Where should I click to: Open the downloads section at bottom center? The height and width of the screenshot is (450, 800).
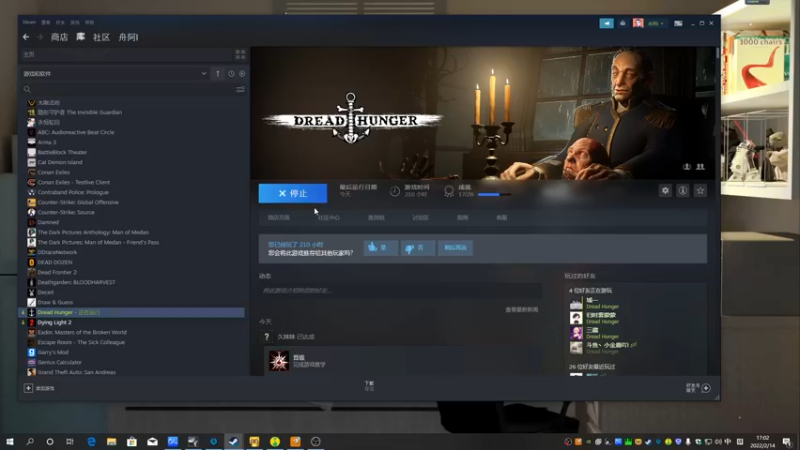point(369,386)
